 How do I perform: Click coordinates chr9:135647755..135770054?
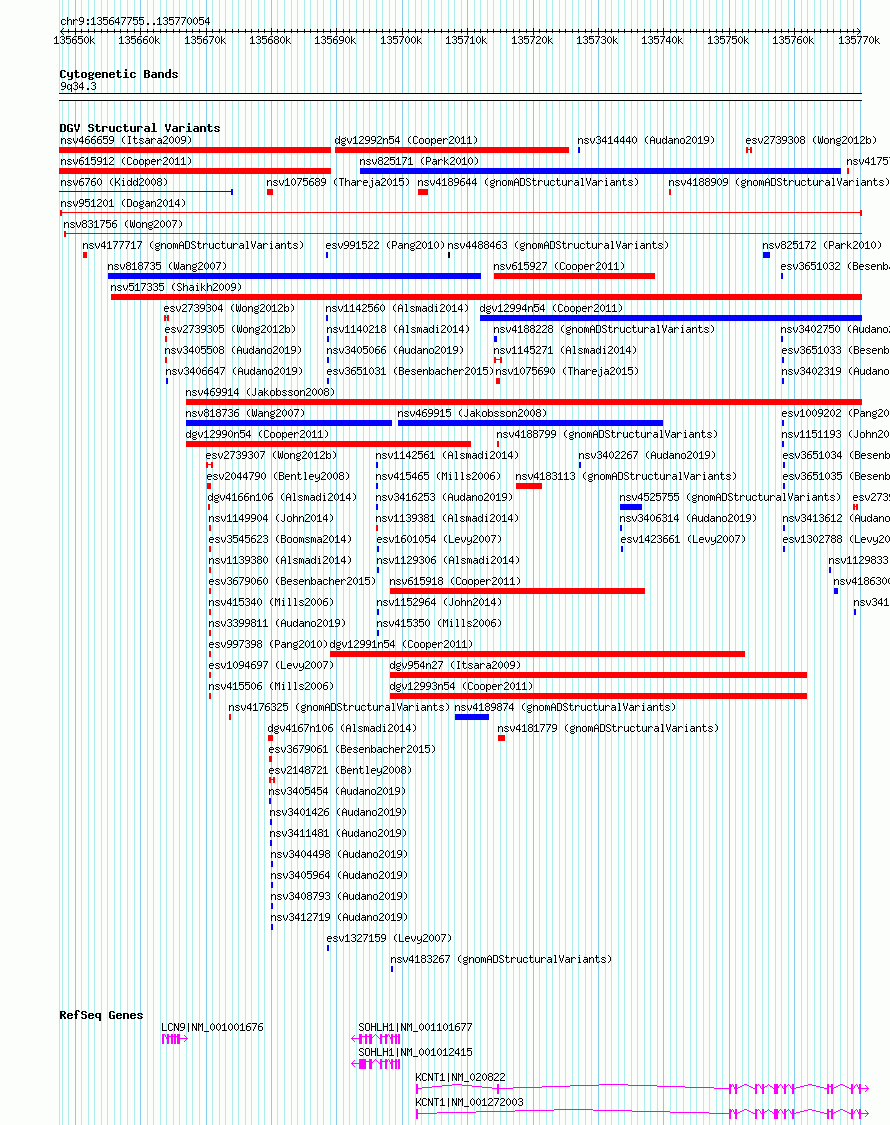[136, 22]
